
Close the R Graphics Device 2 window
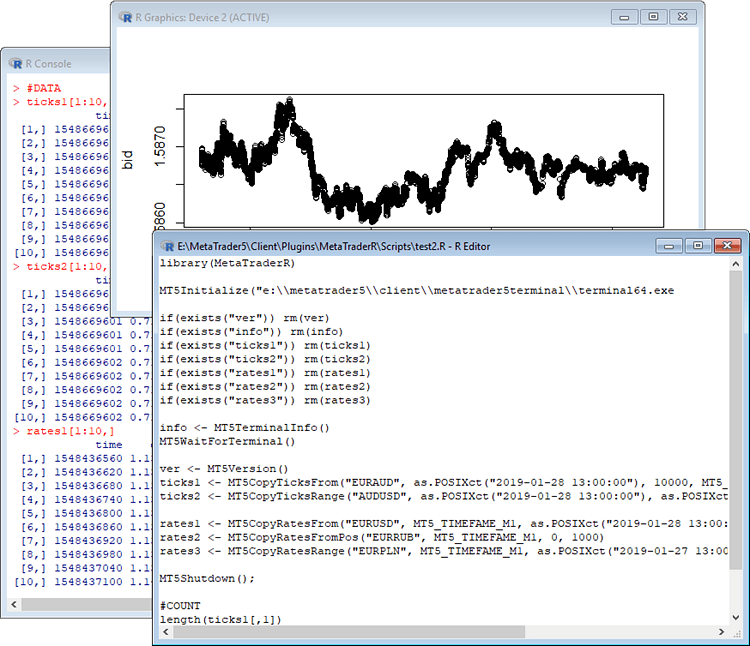point(683,17)
